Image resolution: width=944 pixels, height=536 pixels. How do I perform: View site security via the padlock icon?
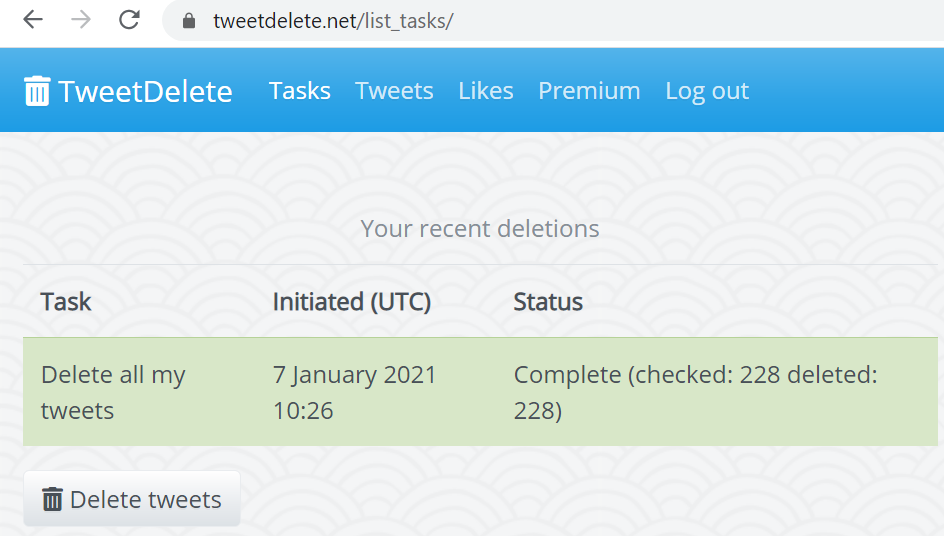189,21
